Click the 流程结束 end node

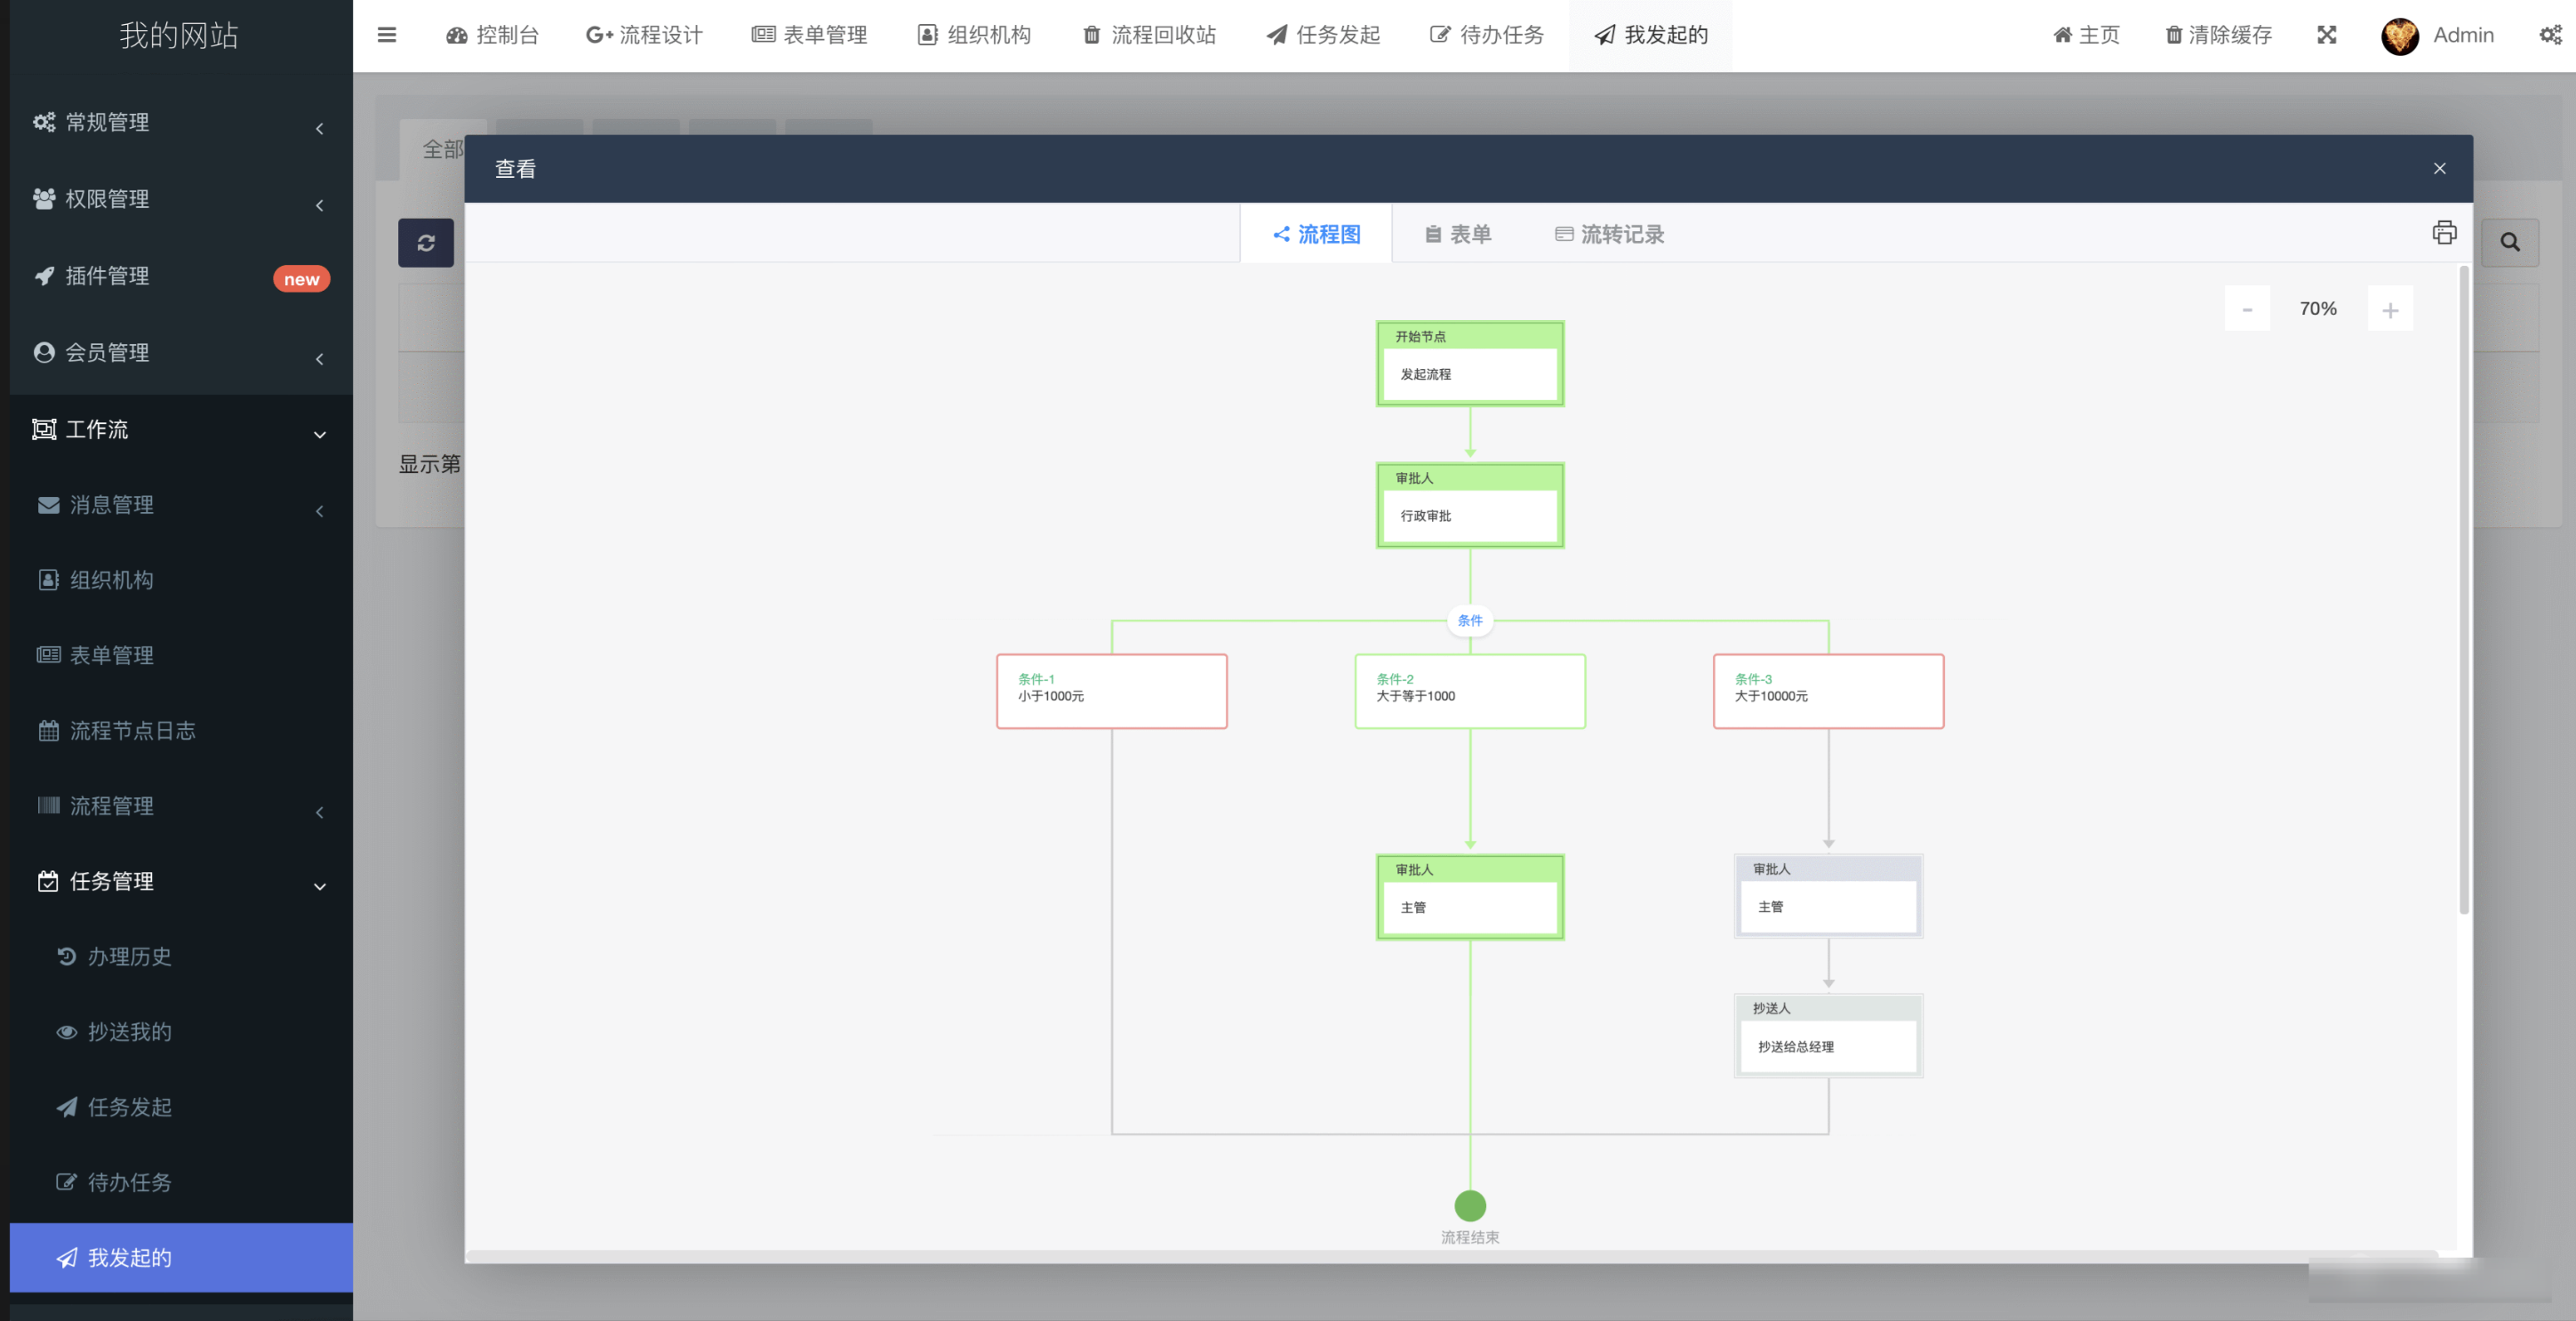point(1469,1205)
